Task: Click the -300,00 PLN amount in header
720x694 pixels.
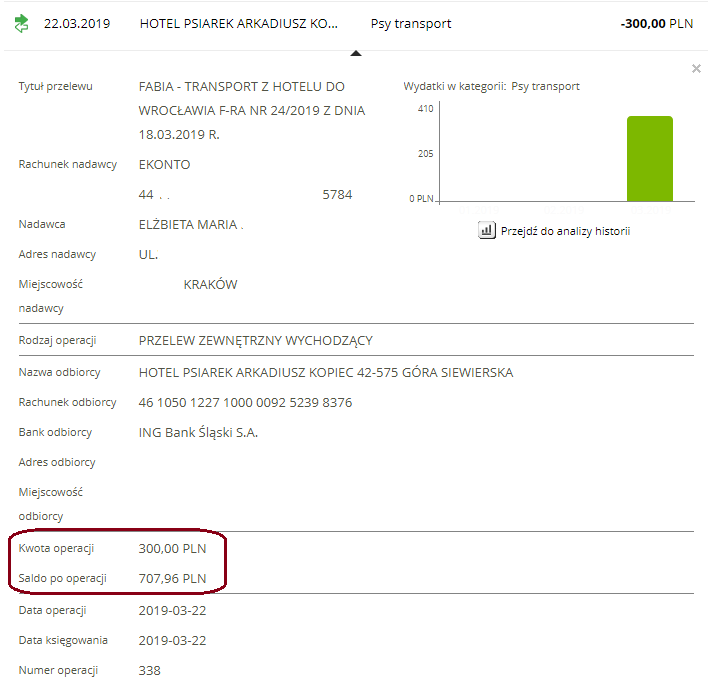Action: pos(656,23)
